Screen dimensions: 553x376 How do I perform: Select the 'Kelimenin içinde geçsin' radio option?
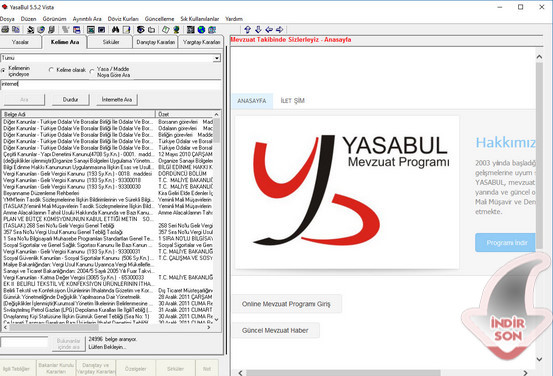(3, 71)
